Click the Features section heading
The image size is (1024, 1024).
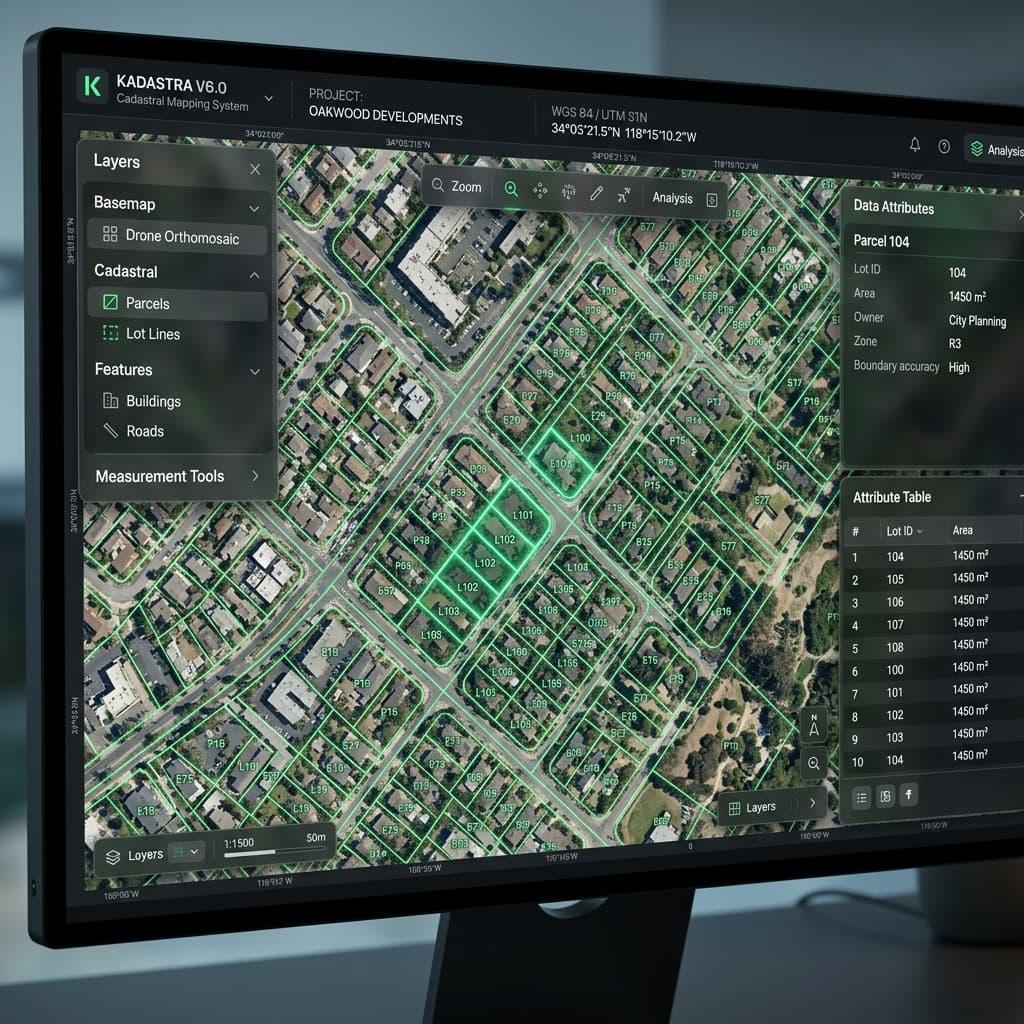123,369
